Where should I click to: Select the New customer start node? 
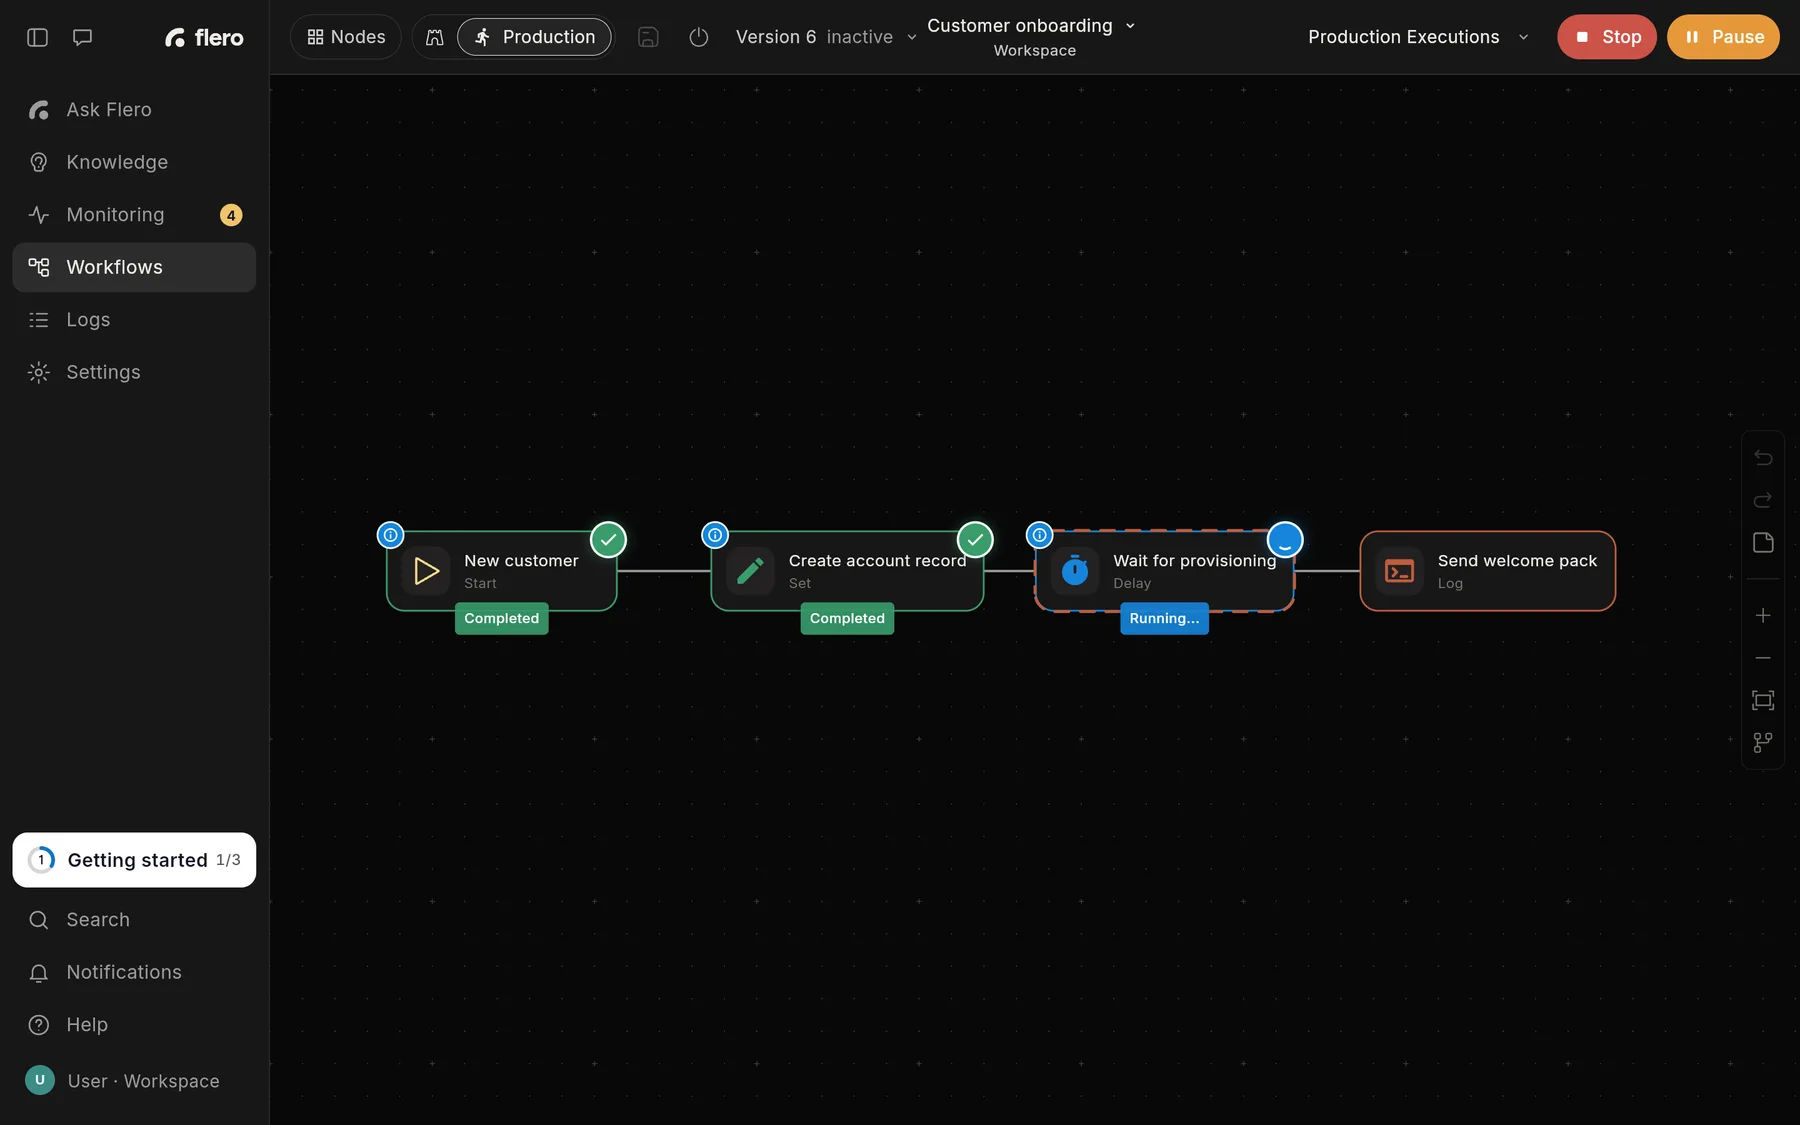(x=502, y=571)
